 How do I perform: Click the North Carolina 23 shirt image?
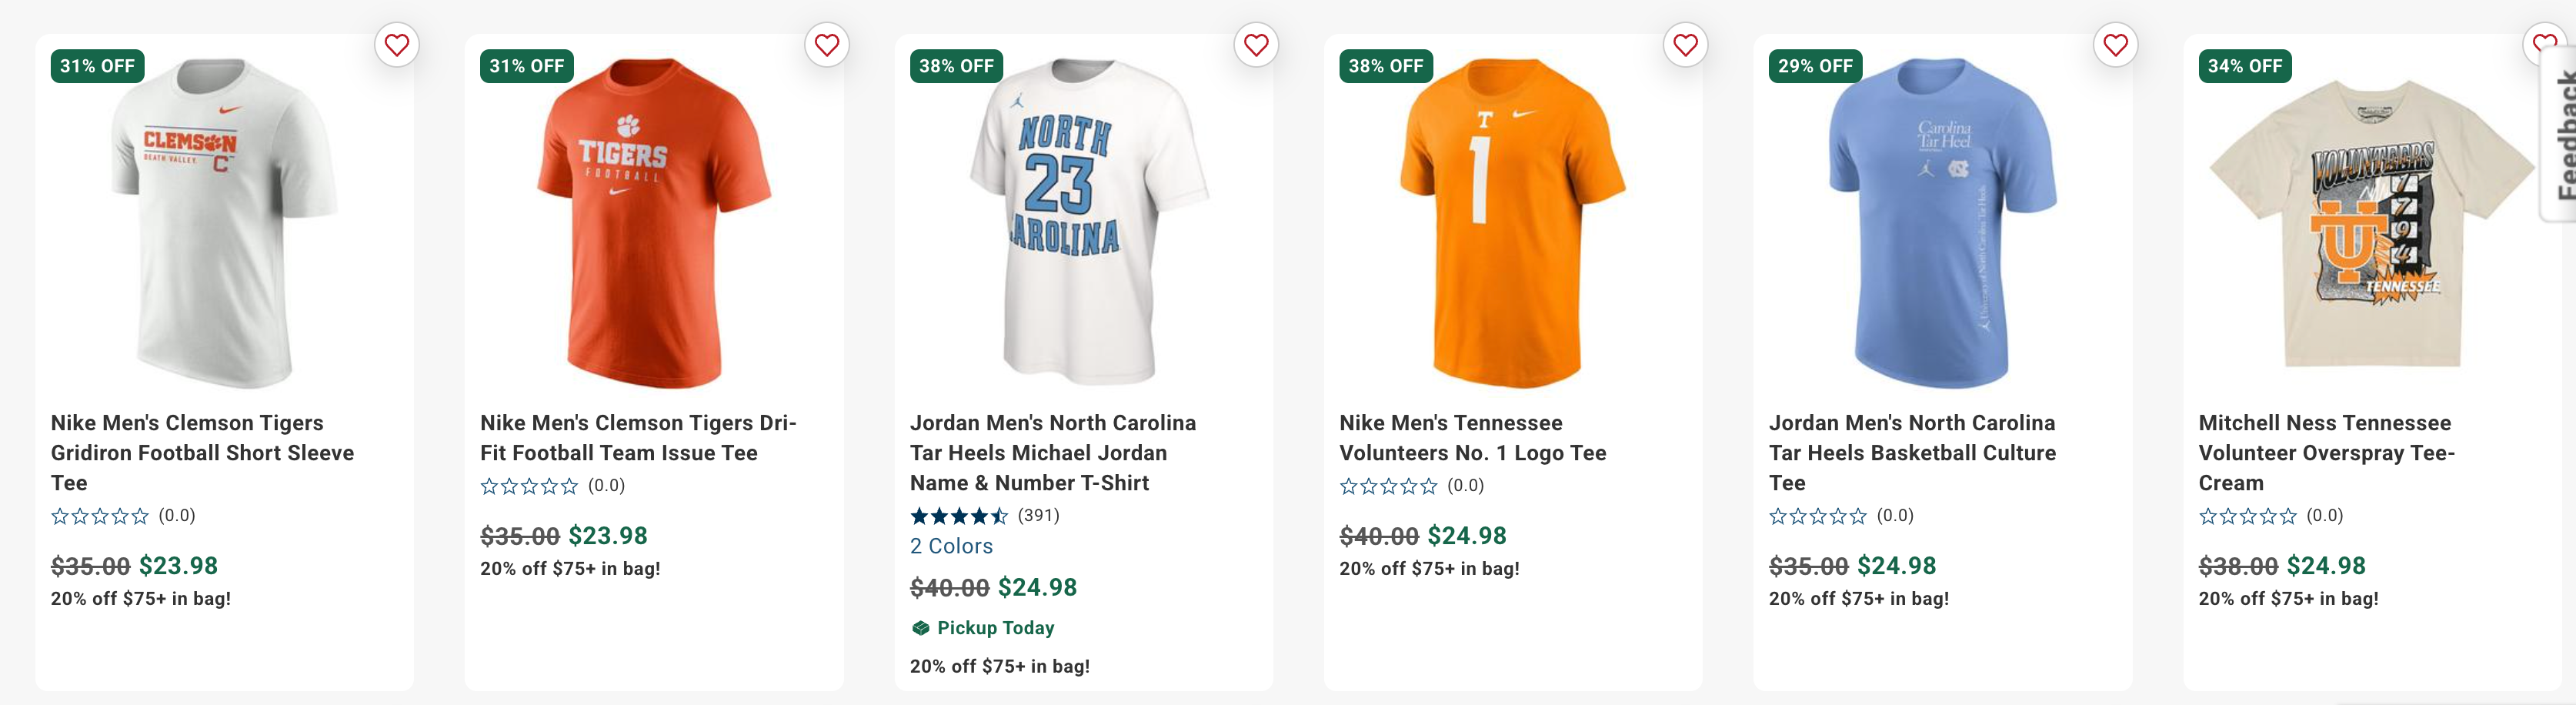coord(1084,222)
